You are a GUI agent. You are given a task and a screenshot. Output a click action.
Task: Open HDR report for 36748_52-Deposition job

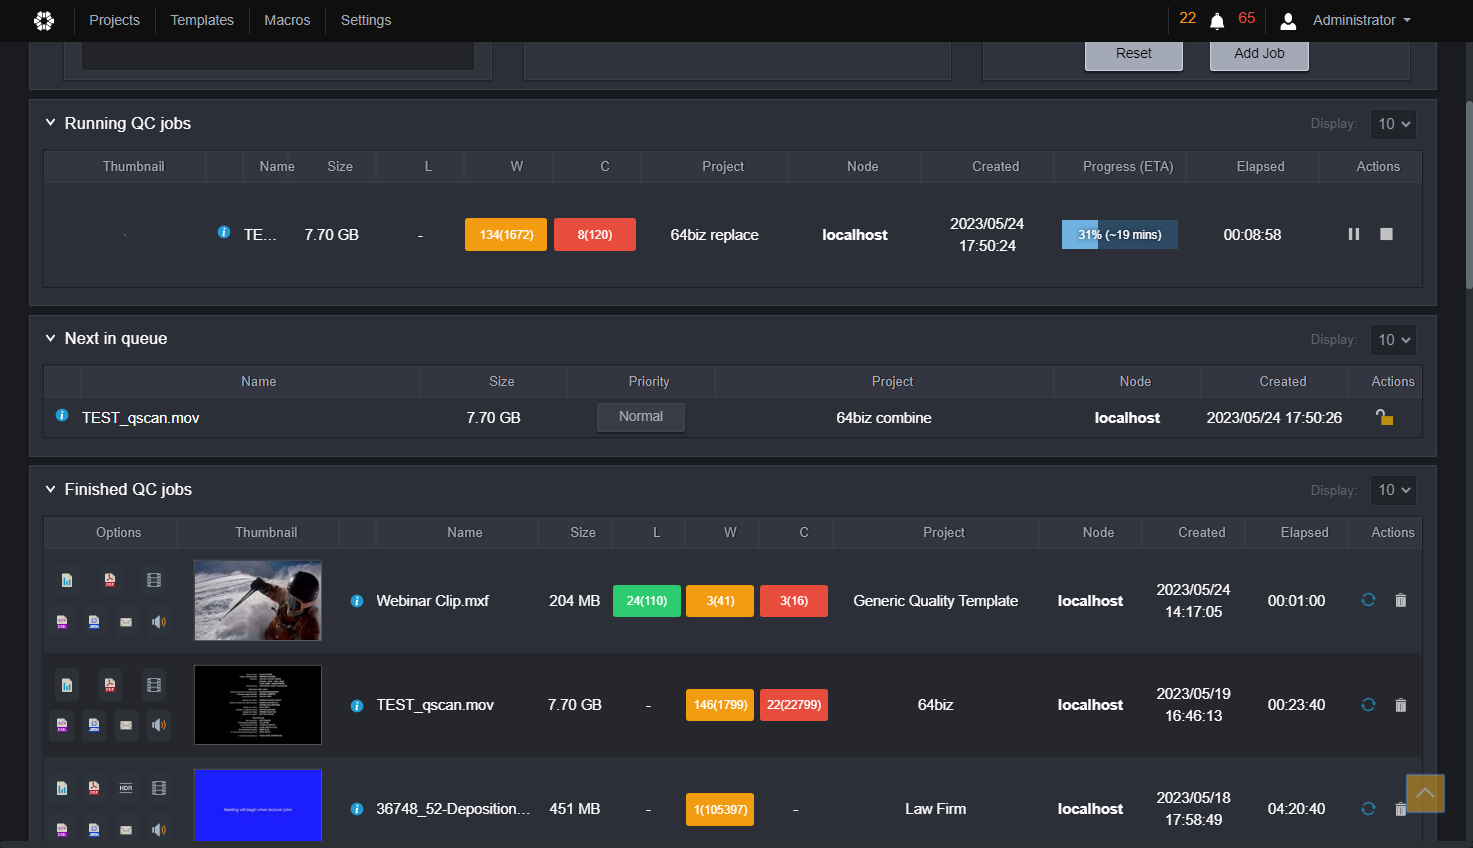tap(126, 788)
